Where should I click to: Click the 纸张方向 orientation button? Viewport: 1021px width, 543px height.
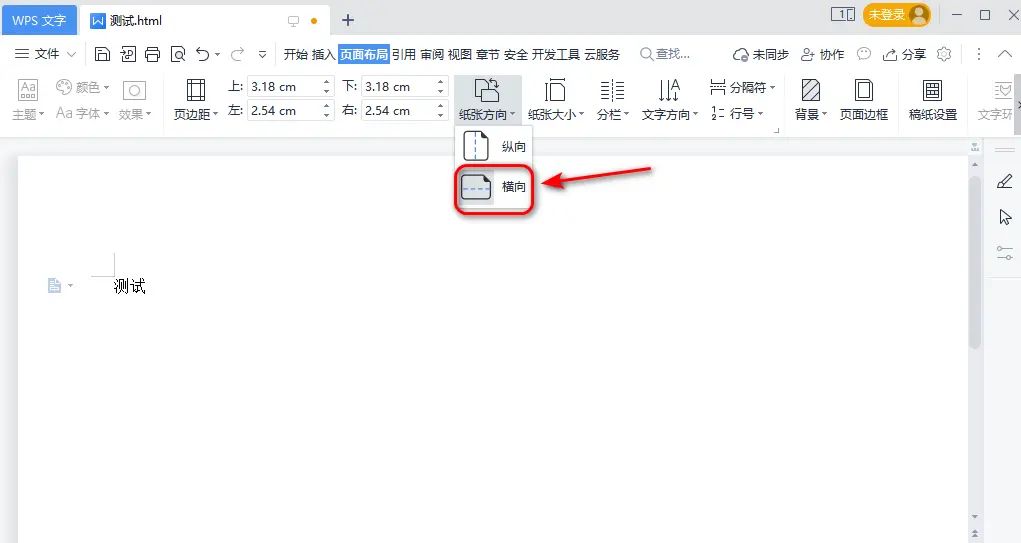[487, 100]
